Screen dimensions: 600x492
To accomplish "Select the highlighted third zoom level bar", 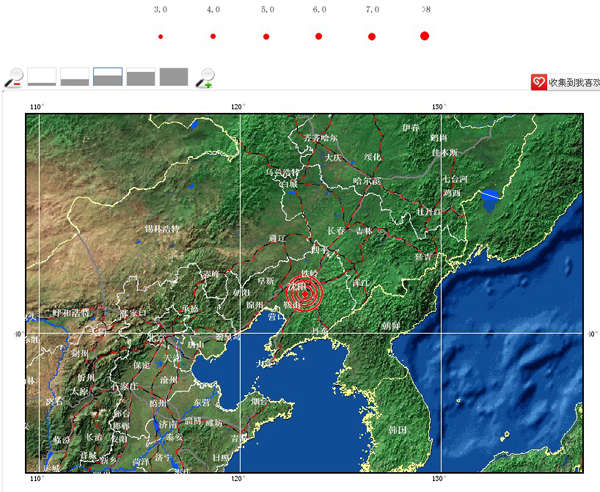I will pos(108,77).
